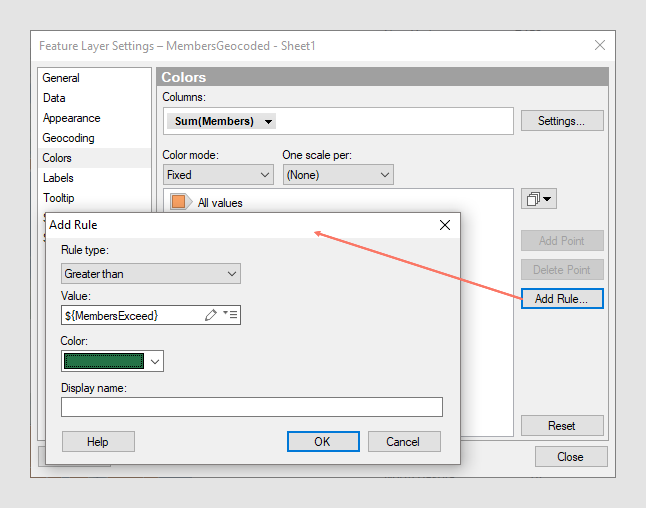
Task: Click the pencil edit icon in Value field
Action: 211,315
